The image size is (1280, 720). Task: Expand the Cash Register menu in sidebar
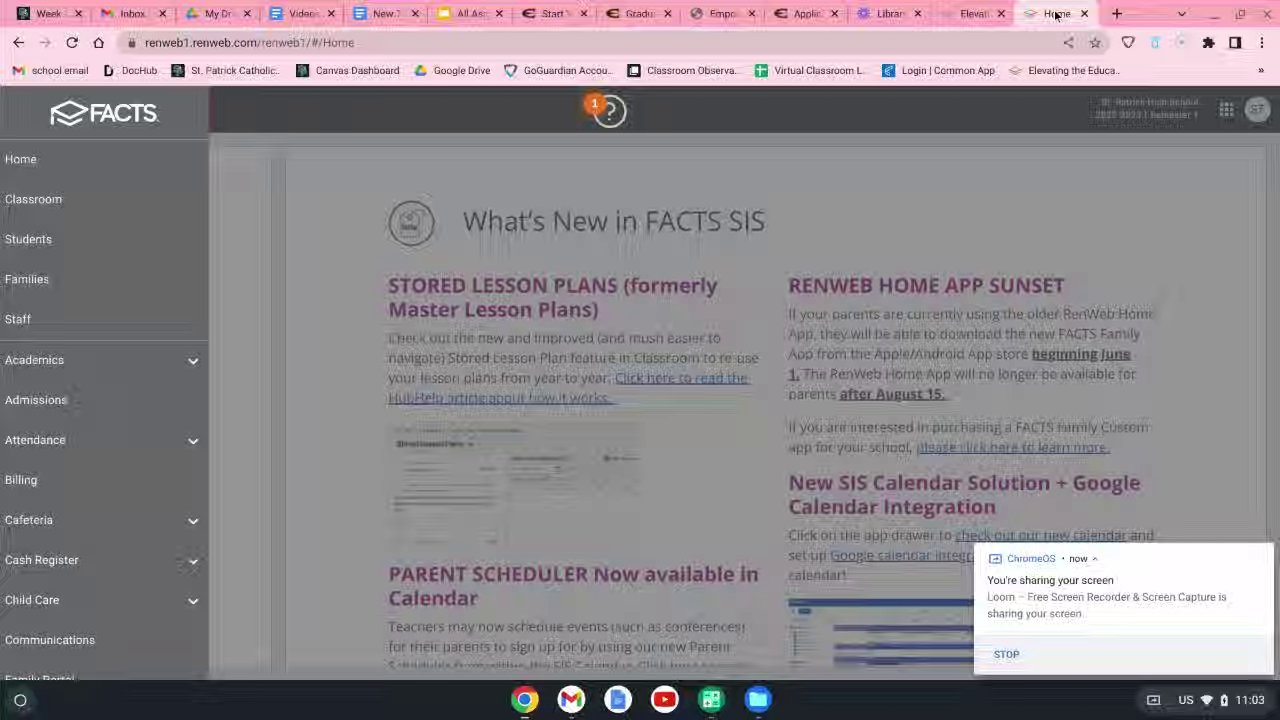point(193,560)
